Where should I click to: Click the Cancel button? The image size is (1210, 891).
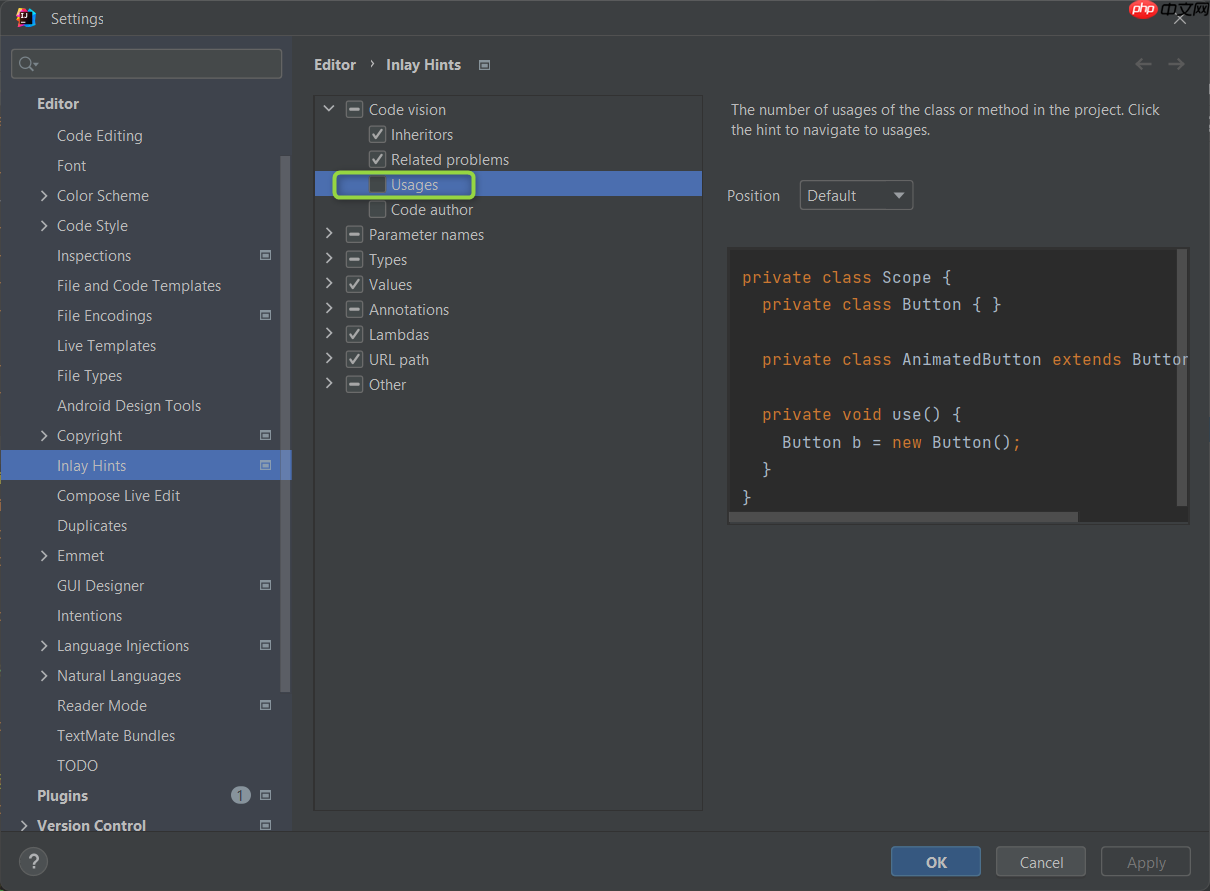click(x=1041, y=862)
